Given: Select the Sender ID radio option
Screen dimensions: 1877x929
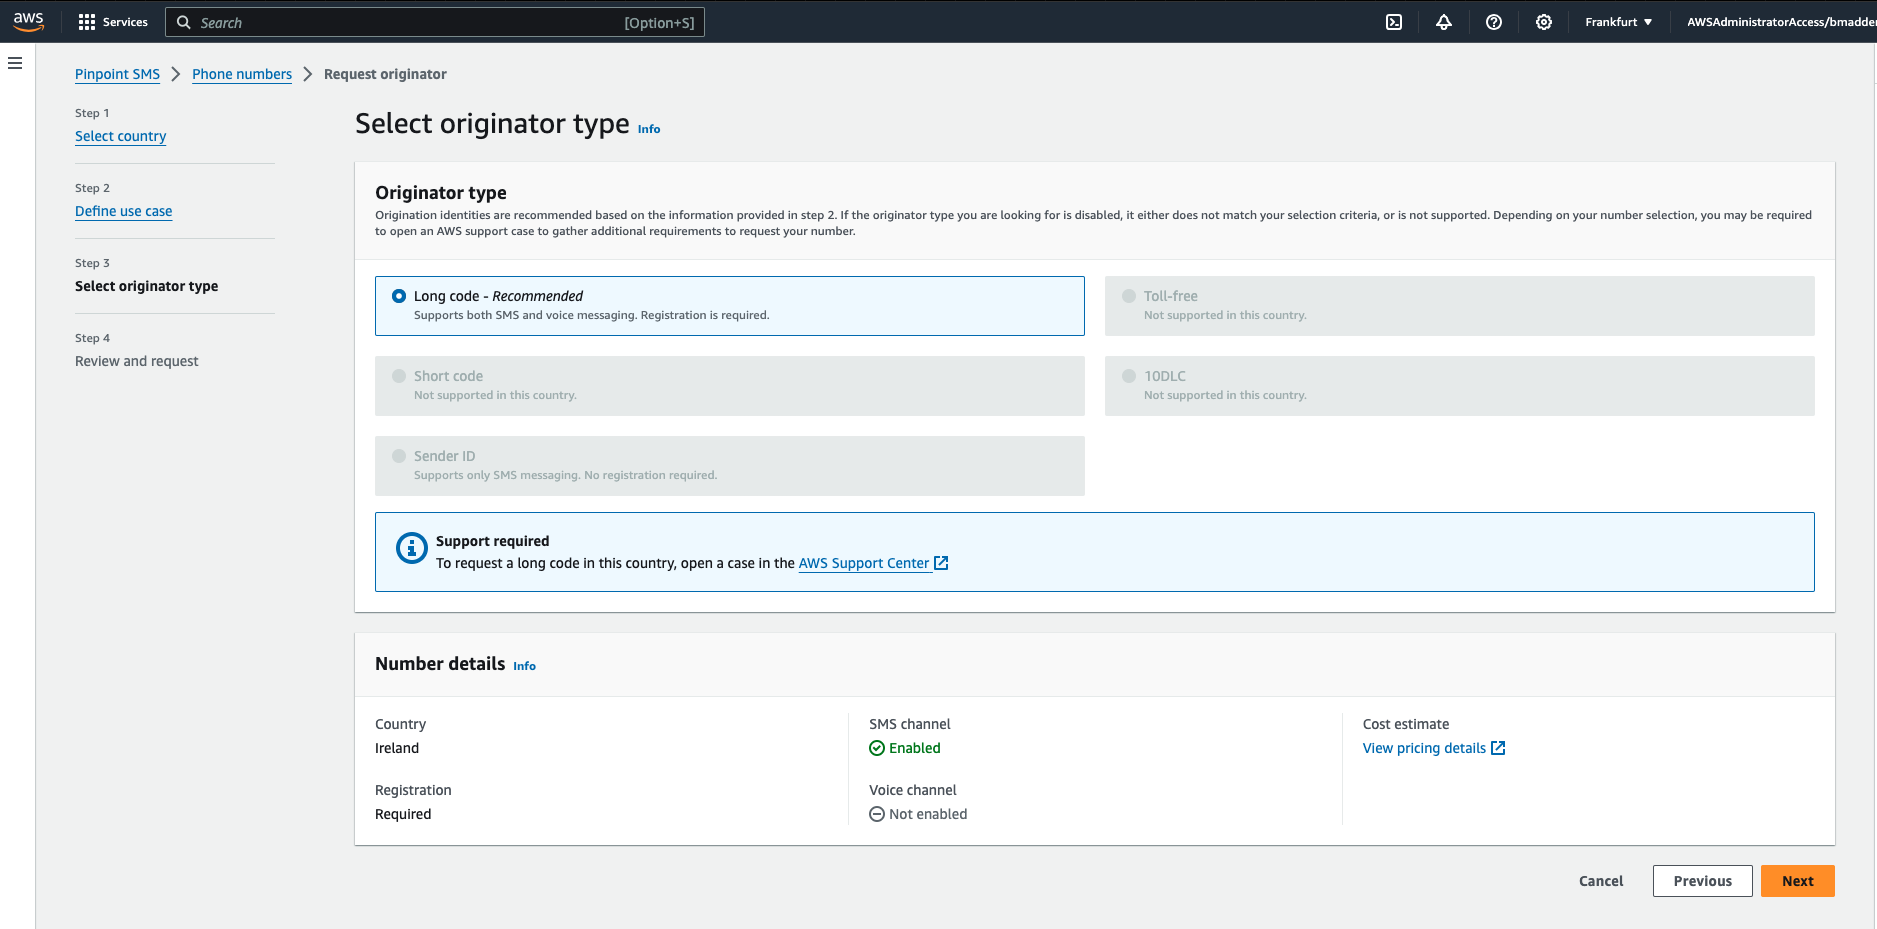Looking at the screenshot, I should pyautogui.click(x=399, y=456).
